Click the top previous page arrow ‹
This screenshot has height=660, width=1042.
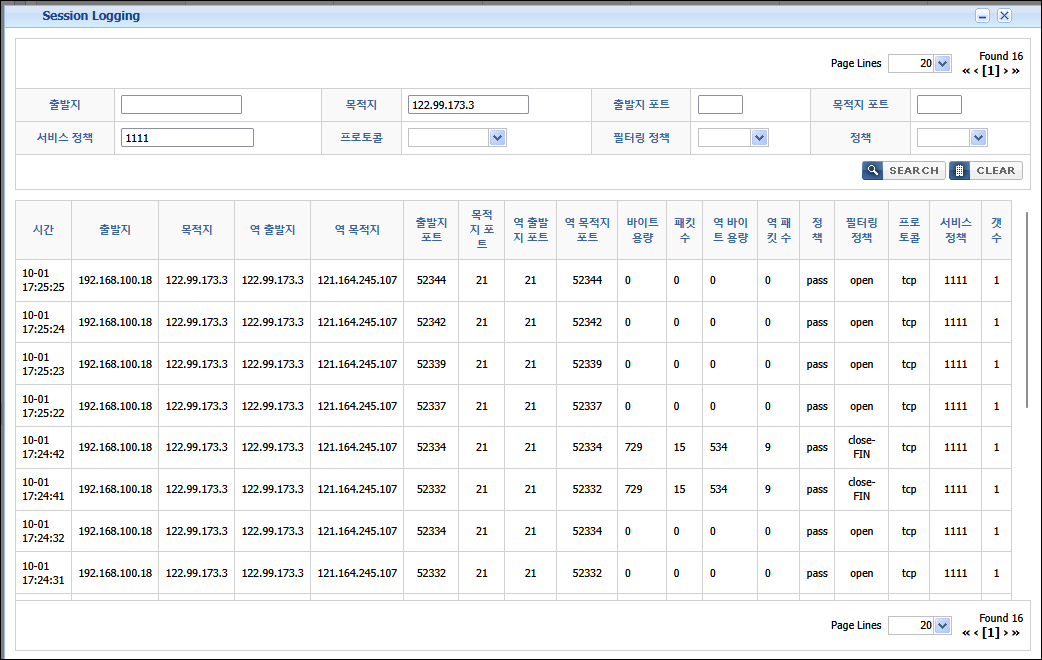pos(976,71)
